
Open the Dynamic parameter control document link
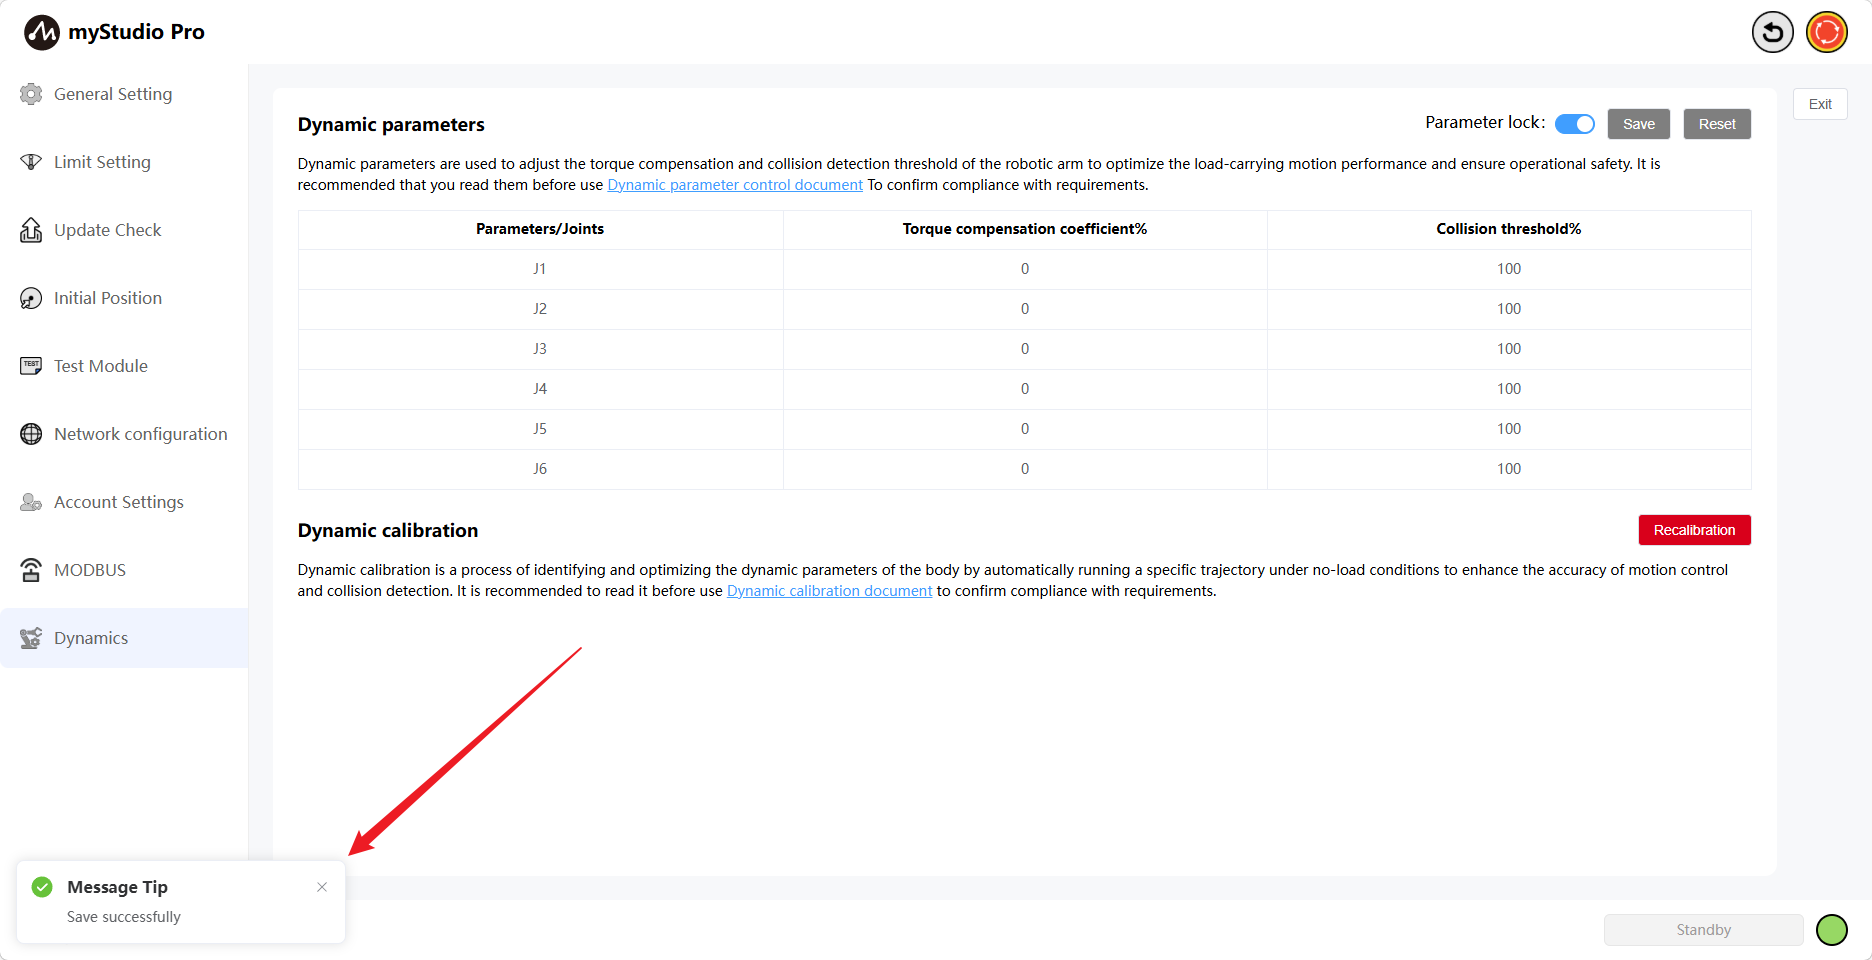[x=735, y=185]
